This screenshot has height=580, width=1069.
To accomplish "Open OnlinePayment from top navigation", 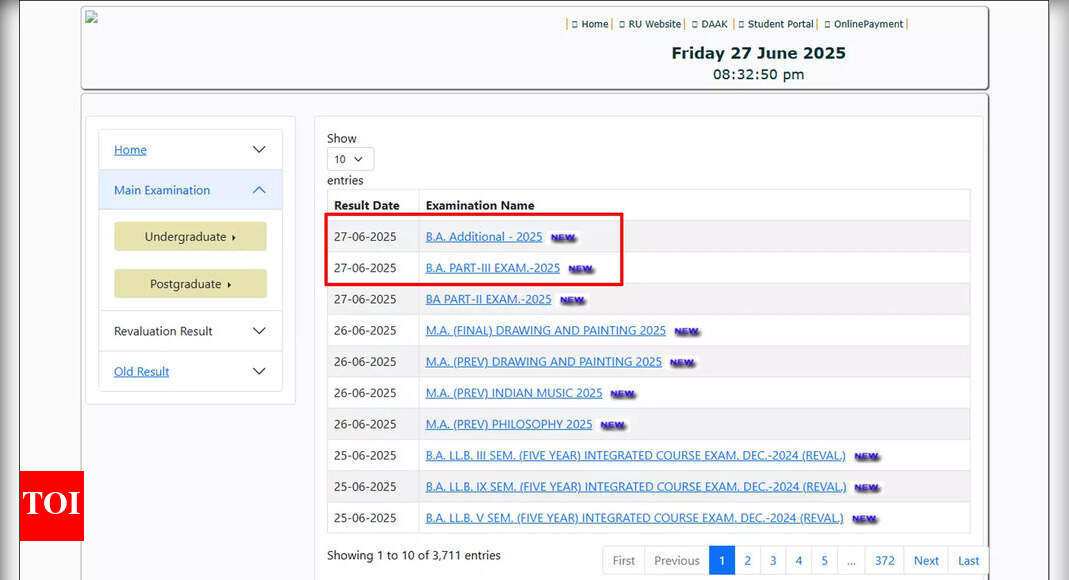I will click(868, 24).
